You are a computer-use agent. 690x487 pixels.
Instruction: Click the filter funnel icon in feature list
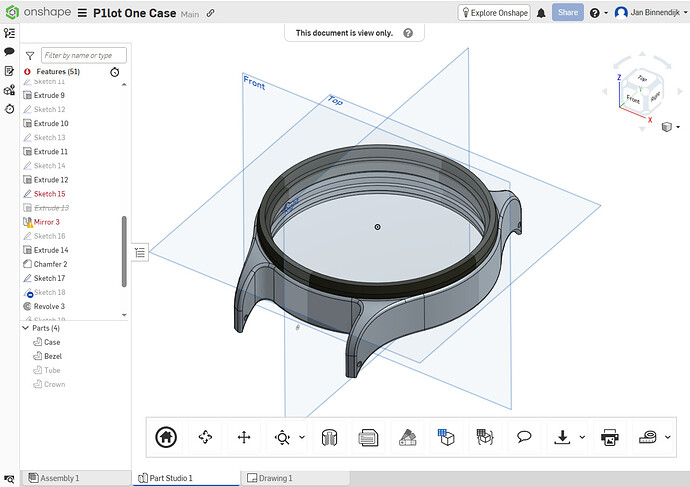[30, 56]
